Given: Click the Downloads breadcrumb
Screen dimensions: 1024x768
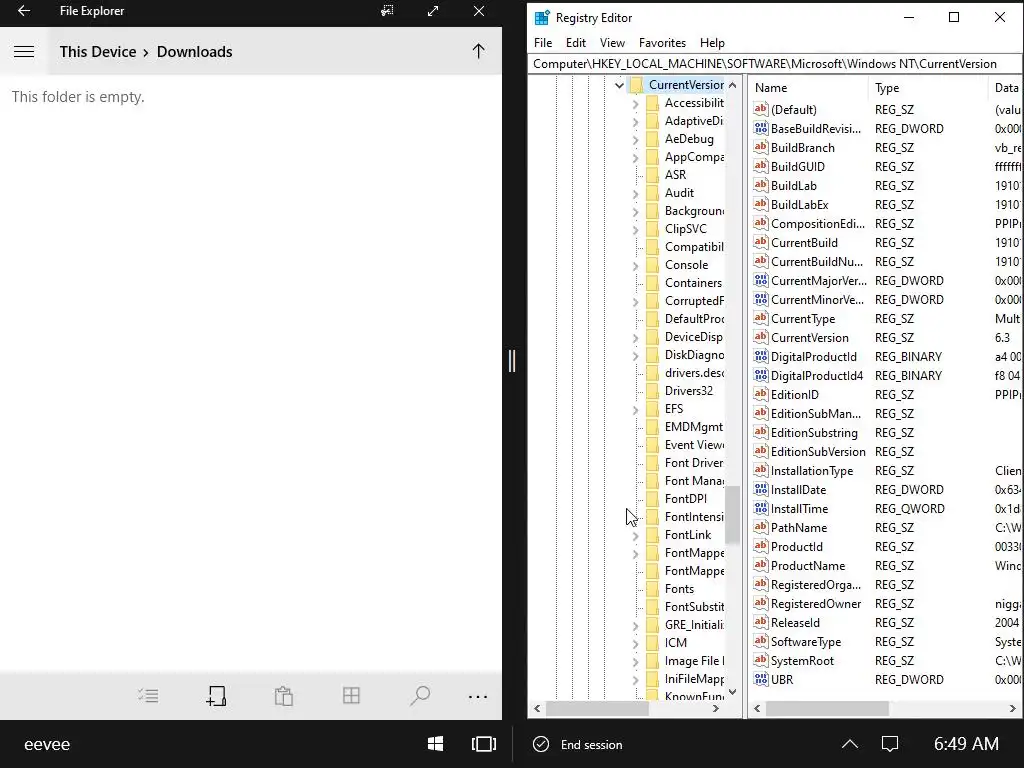Looking at the screenshot, I should (195, 52).
